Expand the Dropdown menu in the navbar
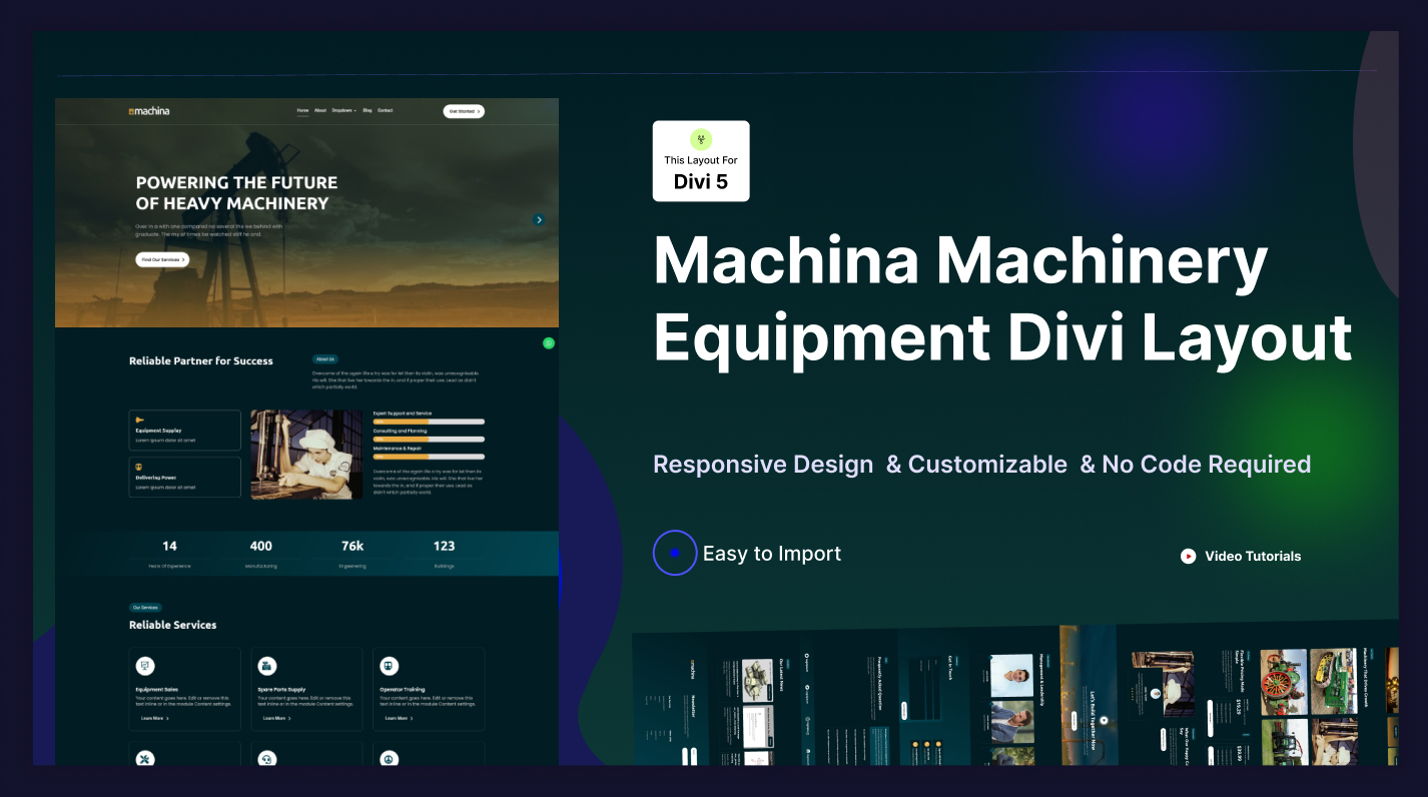The width and height of the screenshot is (1428, 797). coord(344,111)
